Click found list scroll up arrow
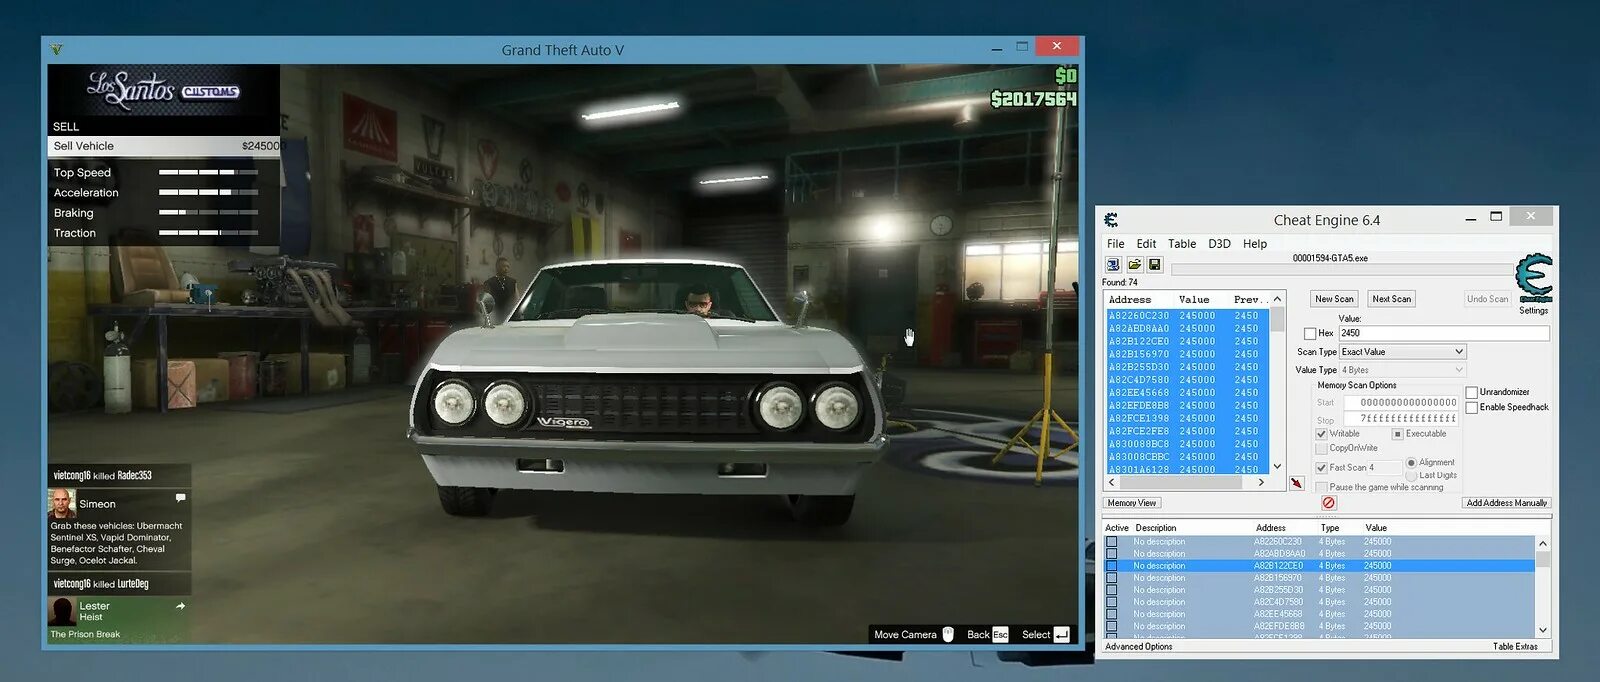The width and height of the screenshot is (1600, 682). tap(1277, 299)
